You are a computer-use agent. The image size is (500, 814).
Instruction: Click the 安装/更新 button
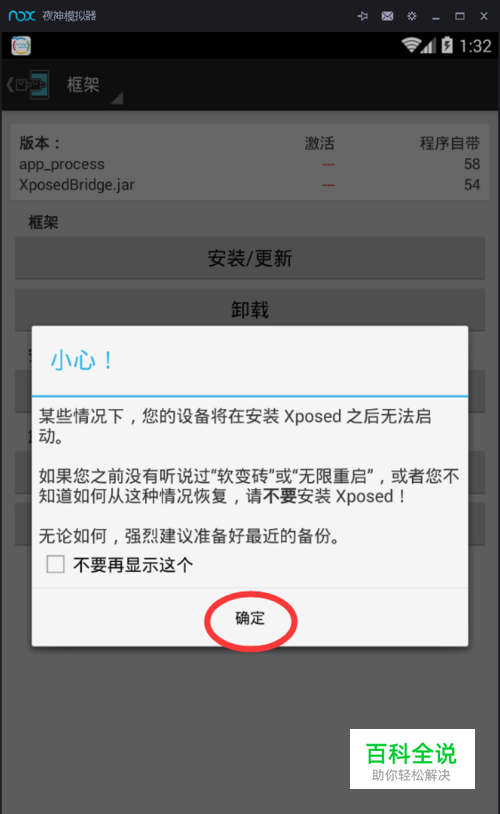click(x=250, y=258)
